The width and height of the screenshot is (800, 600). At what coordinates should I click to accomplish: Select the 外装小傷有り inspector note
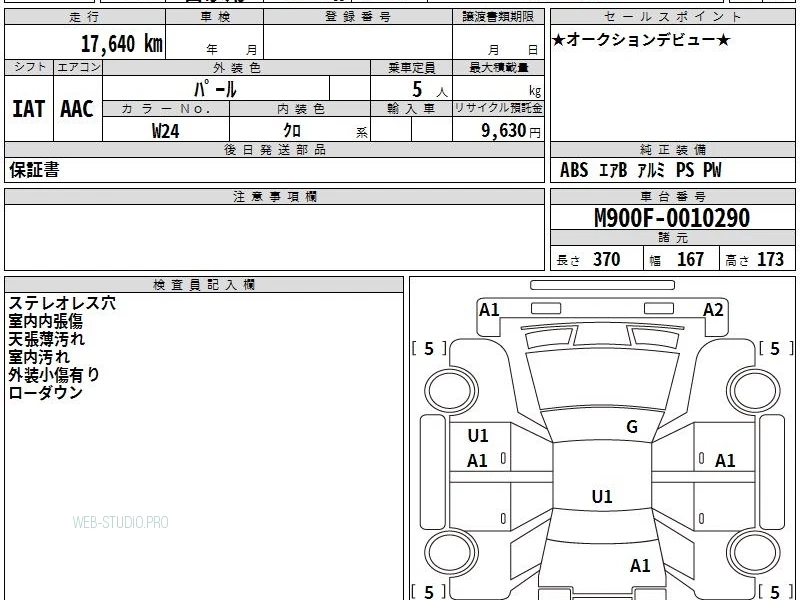point(54,375)
